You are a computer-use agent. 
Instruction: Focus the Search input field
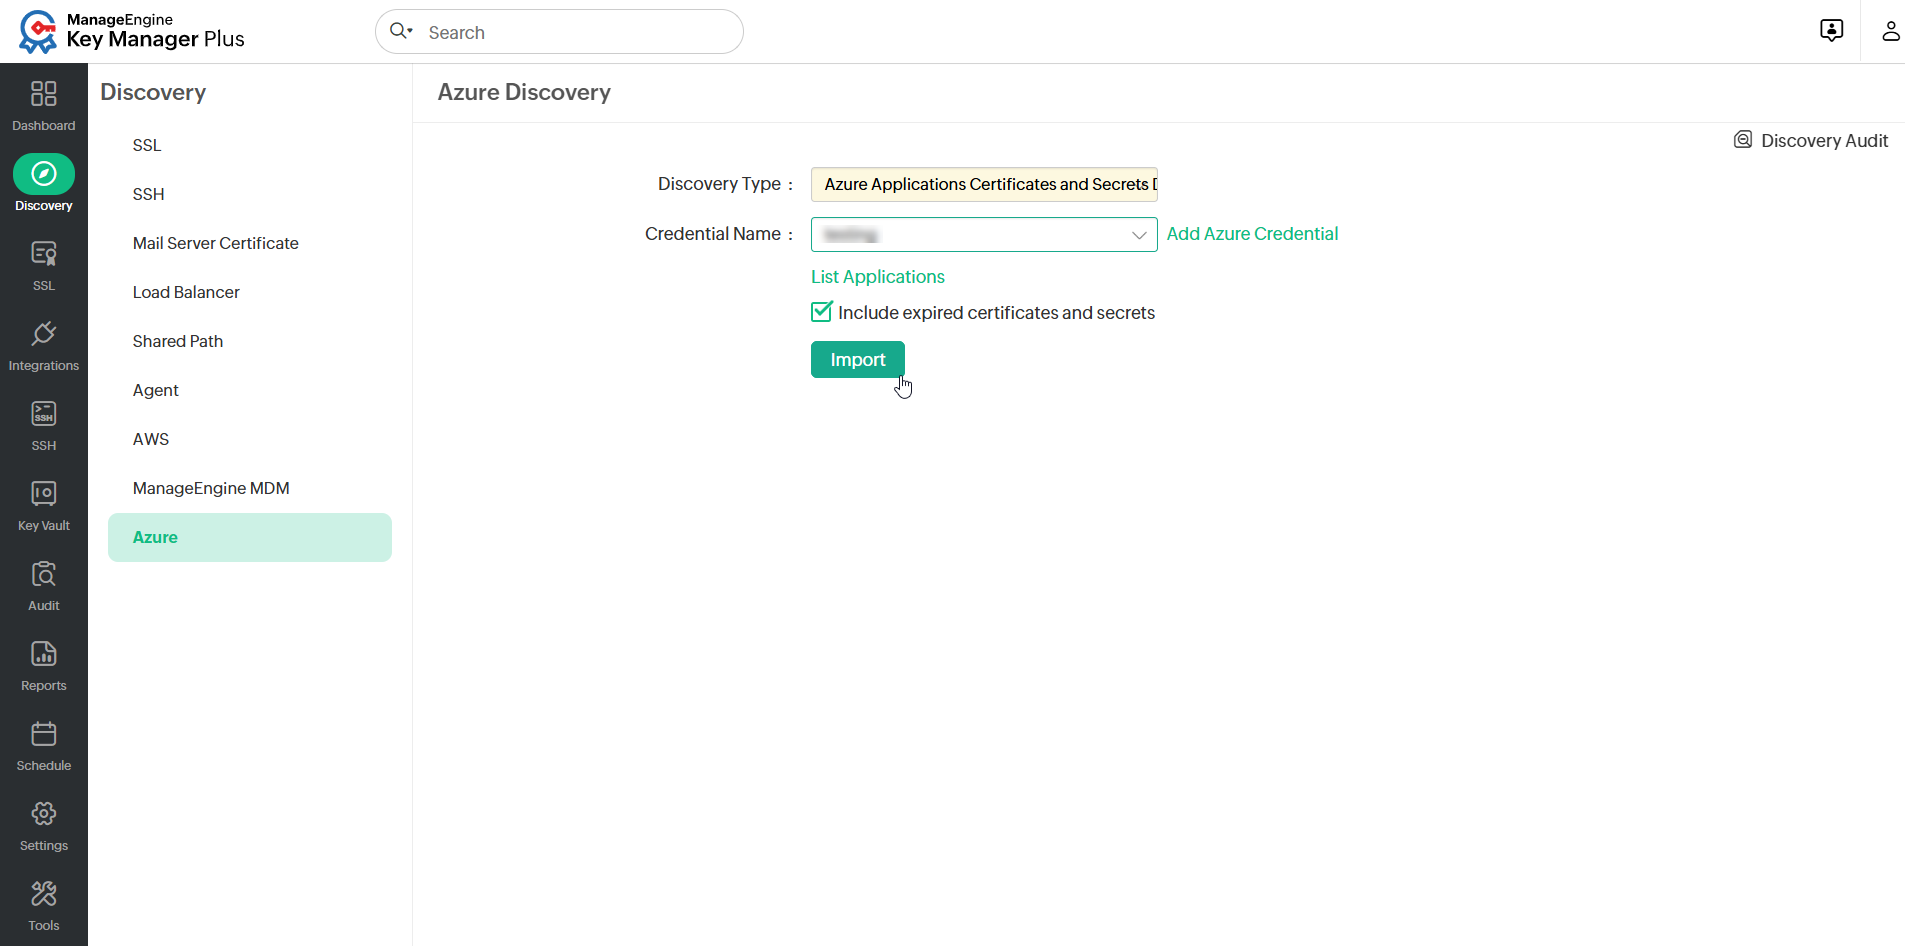coord(559,32)
